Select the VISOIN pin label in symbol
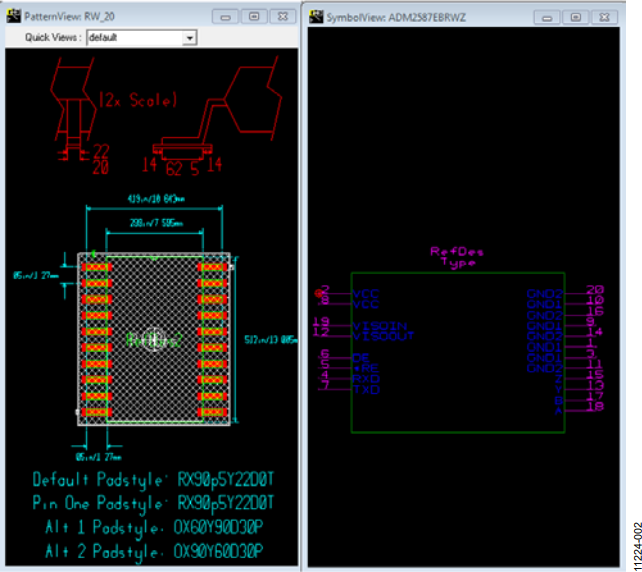The width and height of the screenshot is (642, 572). [x=380, y=326]
